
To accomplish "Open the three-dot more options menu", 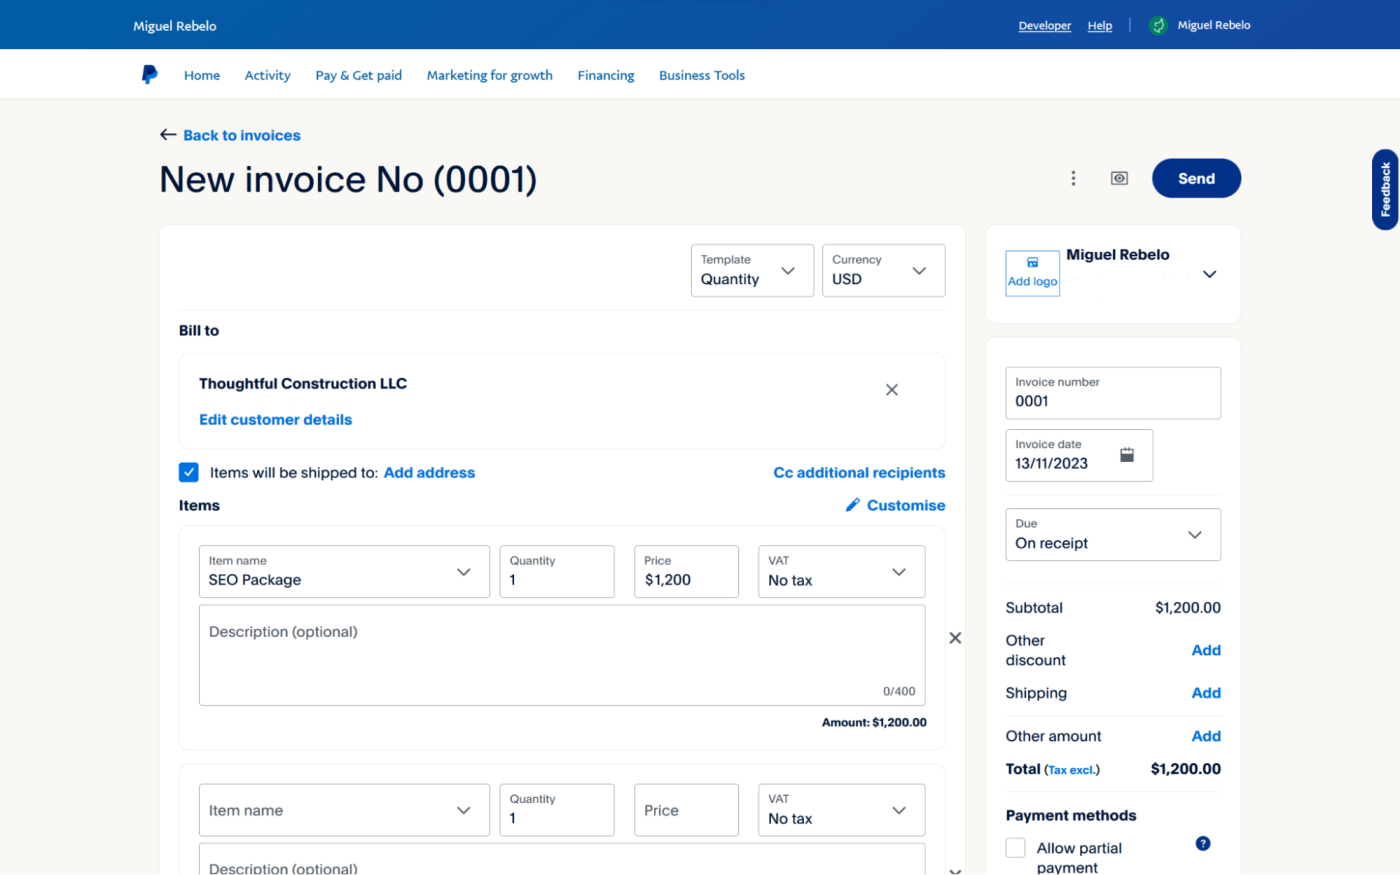I will 1073,178.
